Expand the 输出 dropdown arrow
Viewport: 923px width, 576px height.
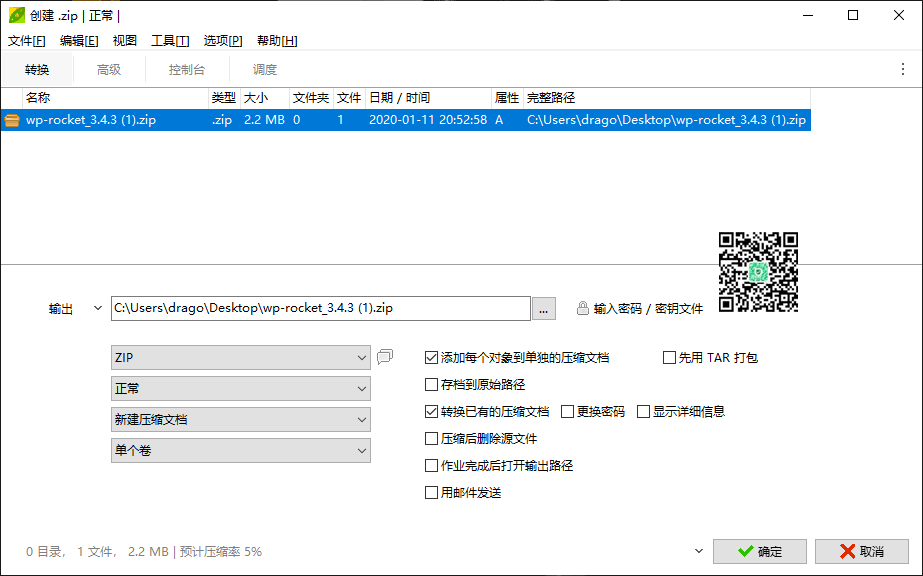[x=98, y=308]
